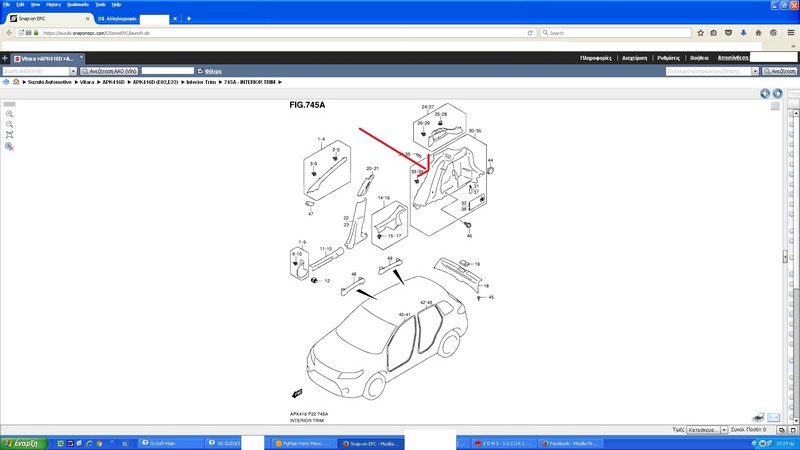800x450 pixels.
Task: Toggle the Φίλτρο checkbox
Action: coord(200,71)
